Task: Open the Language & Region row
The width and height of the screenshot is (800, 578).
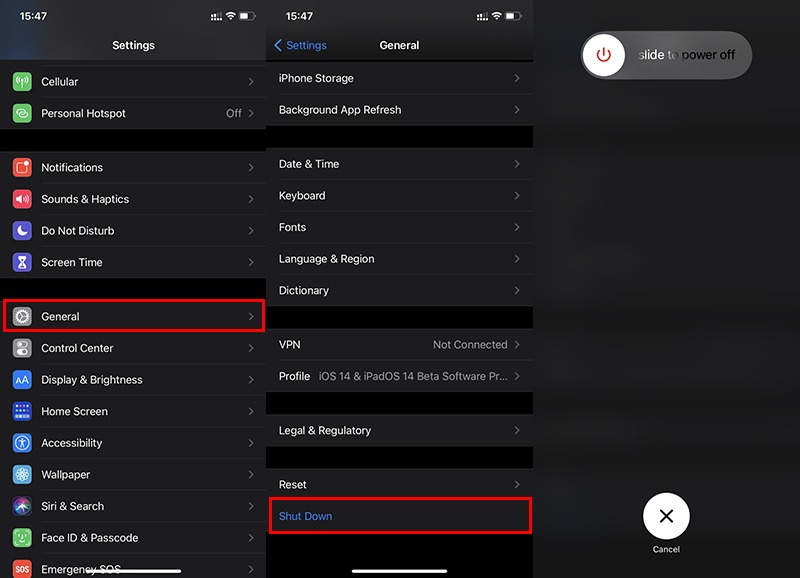Action: pyautogui.click(x=400, y=259)
